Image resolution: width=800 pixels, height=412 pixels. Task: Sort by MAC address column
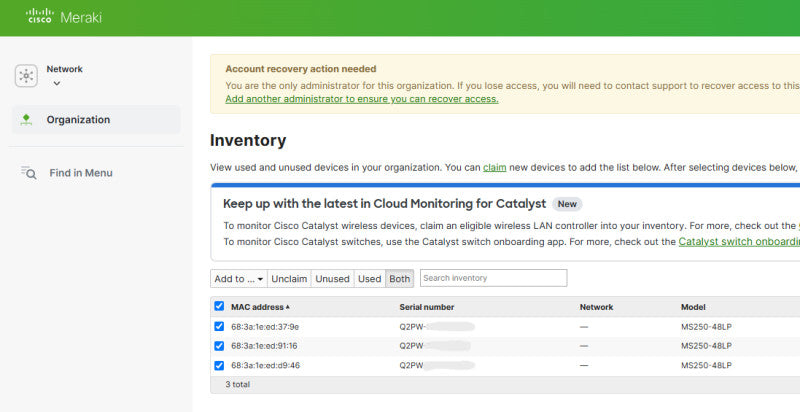pos(260,307)
